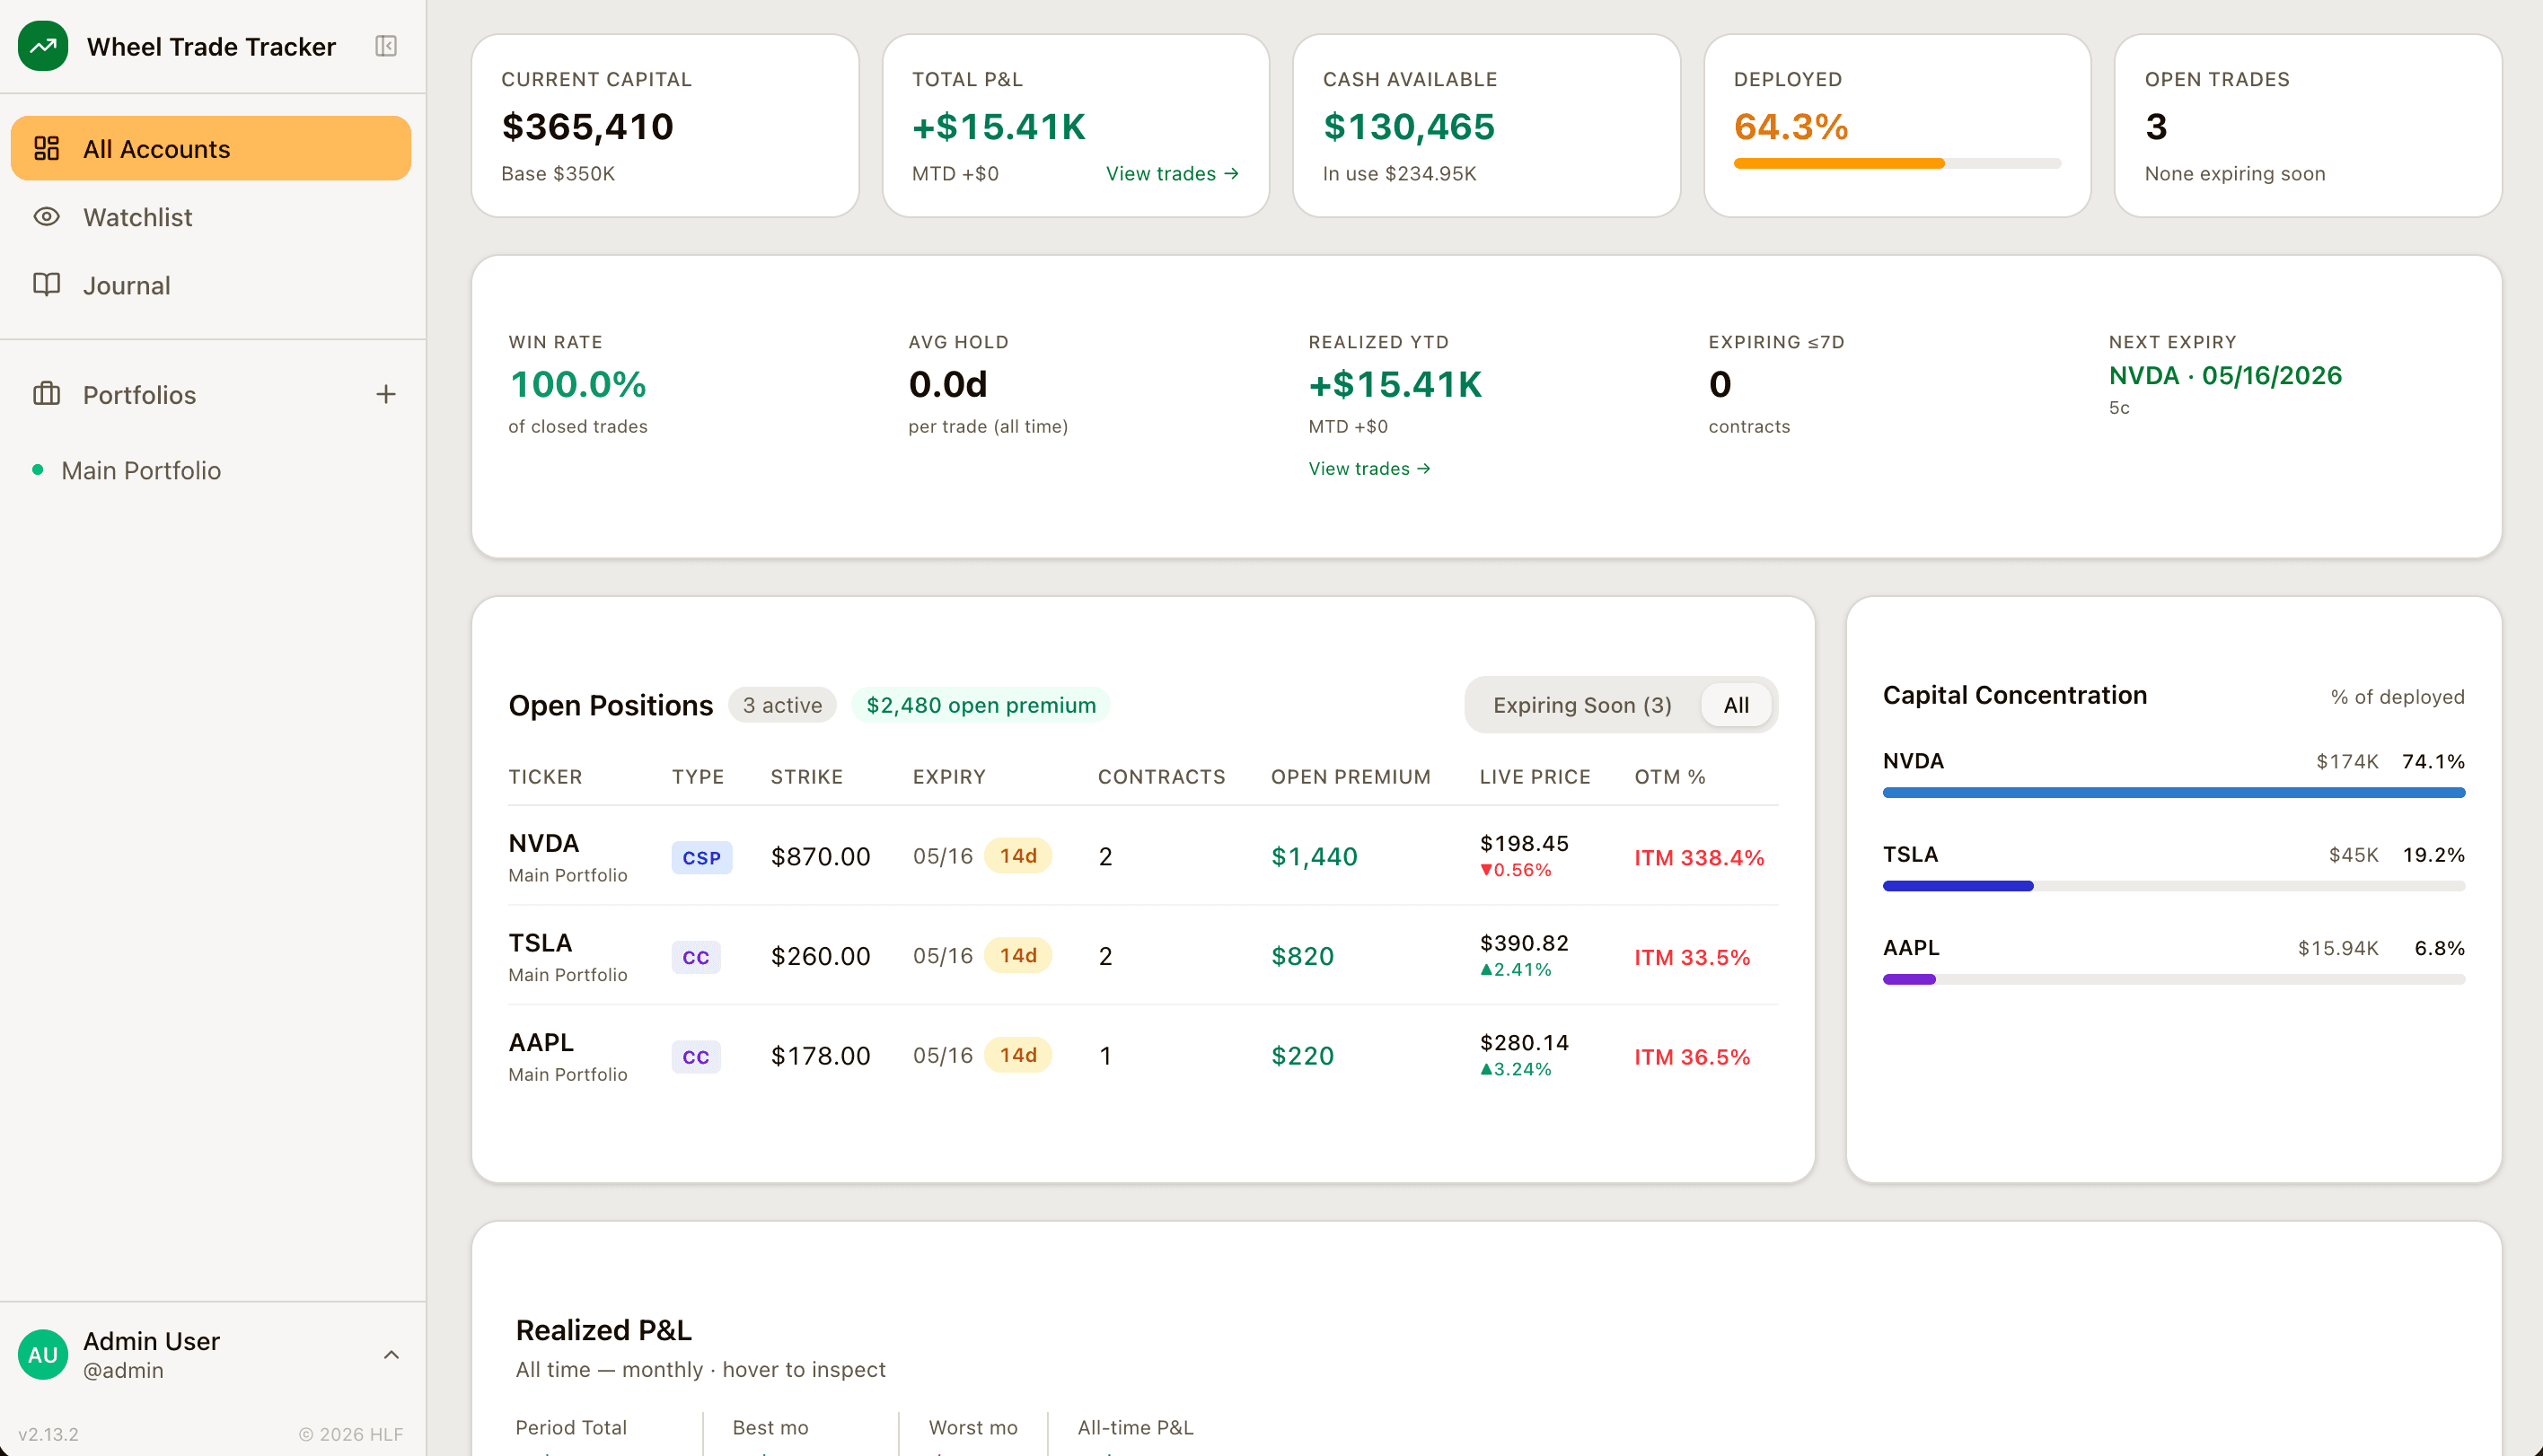2543x1456 pixels.
Task: Click the 14d badge in TSLA row
Action: [1018, 955]
